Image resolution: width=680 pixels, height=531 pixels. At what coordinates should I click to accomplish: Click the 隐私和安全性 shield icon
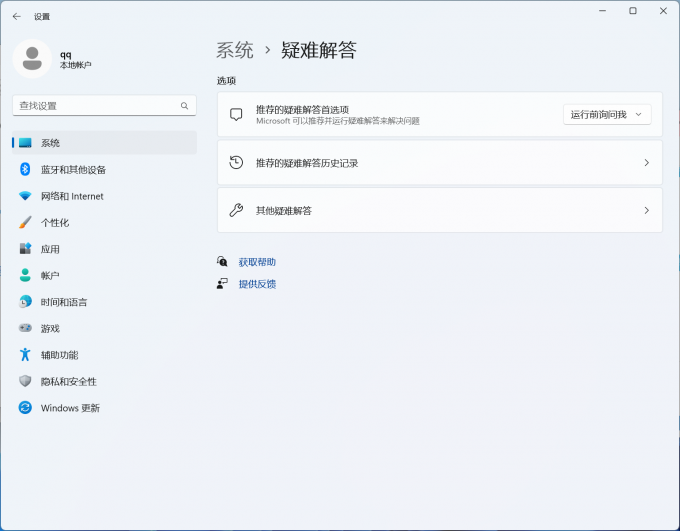25,381
